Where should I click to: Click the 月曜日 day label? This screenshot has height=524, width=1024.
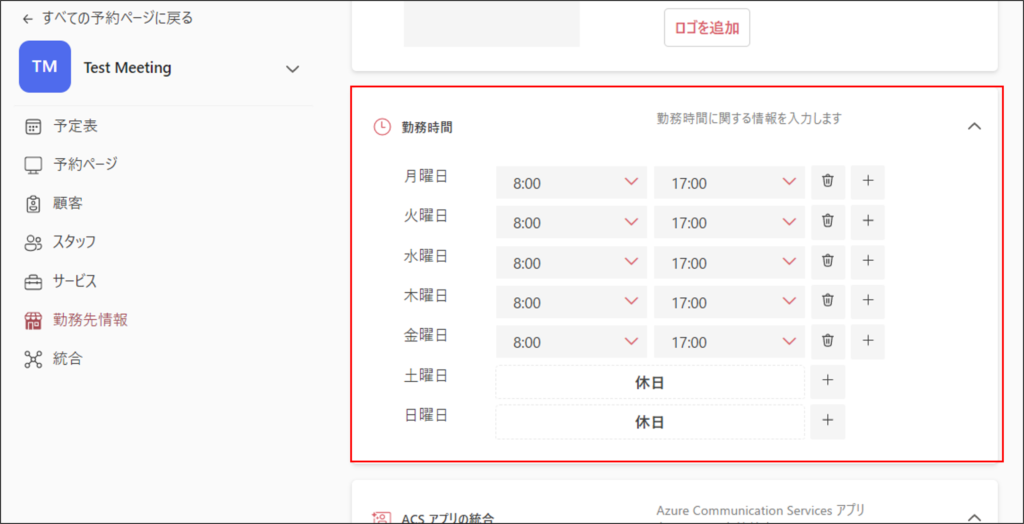426,176
